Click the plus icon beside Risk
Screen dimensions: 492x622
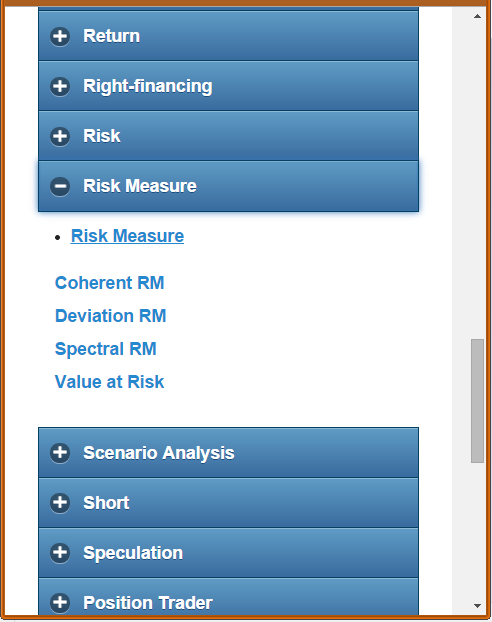coord(60,136)
